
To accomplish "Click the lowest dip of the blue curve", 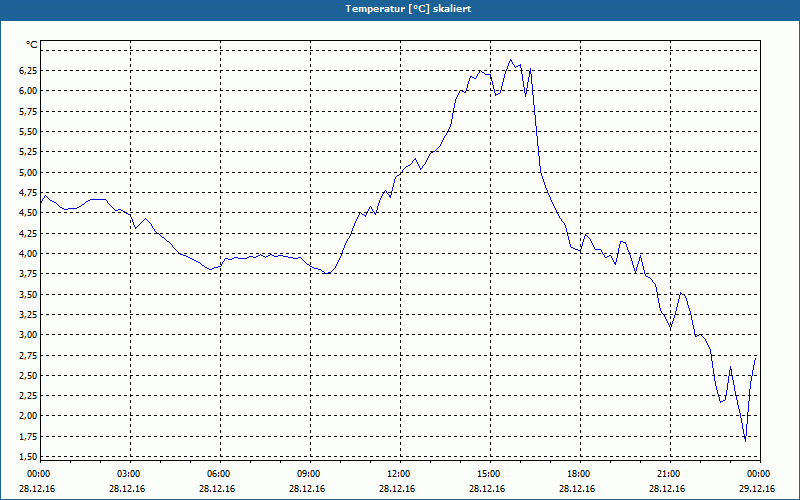I will 745,441.
